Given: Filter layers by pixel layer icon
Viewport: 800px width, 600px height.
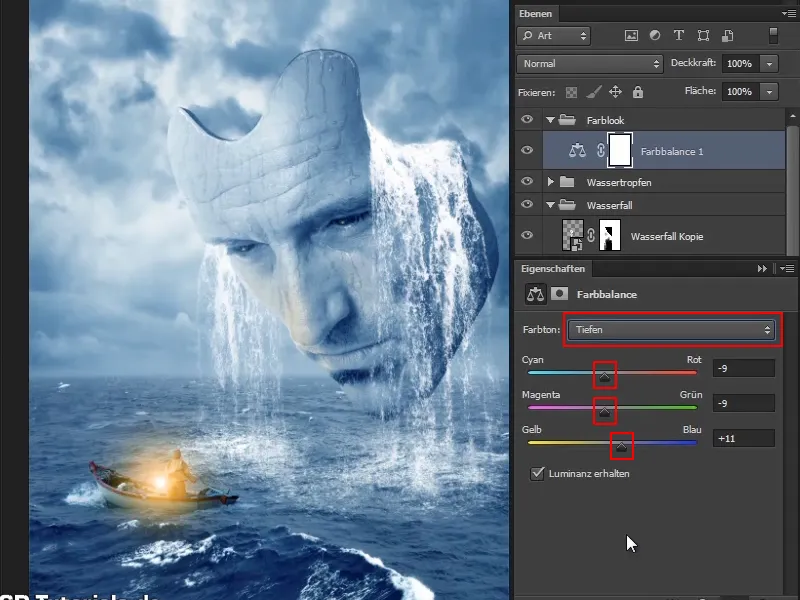Looking at the screenshot, I should coord(631,35).
